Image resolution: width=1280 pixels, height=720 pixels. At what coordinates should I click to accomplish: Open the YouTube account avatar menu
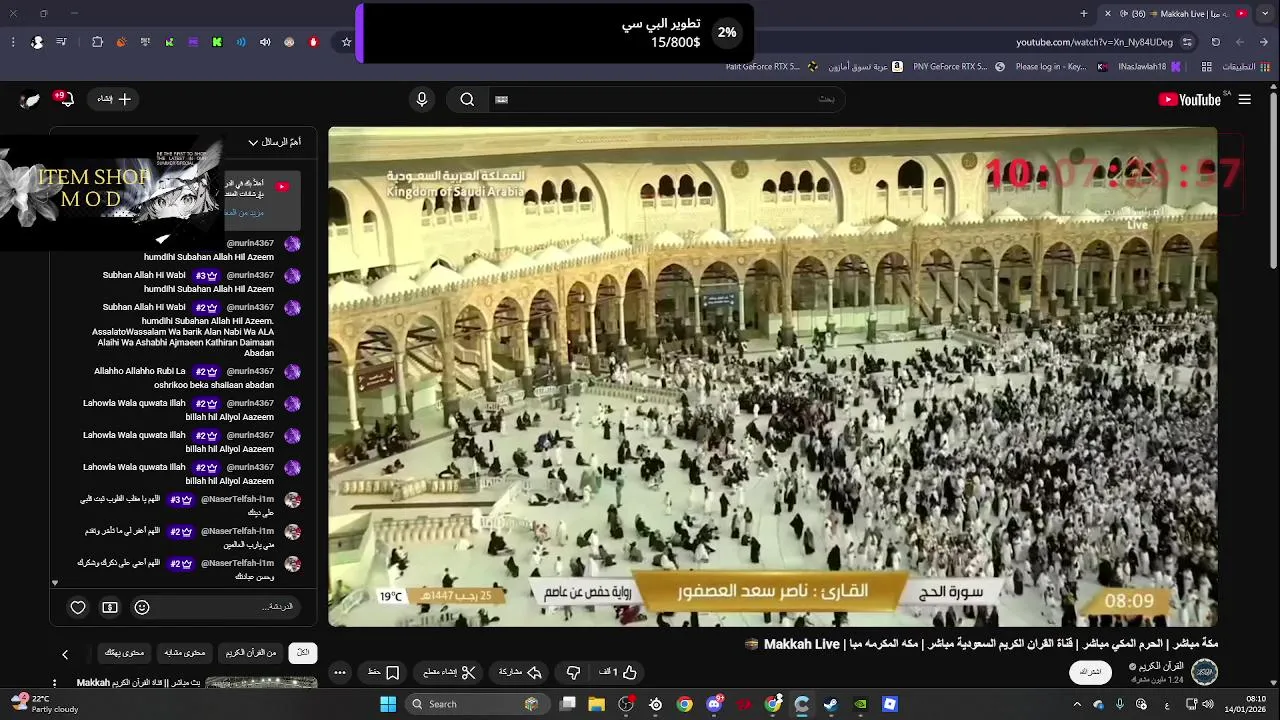(x=30, y=99)
